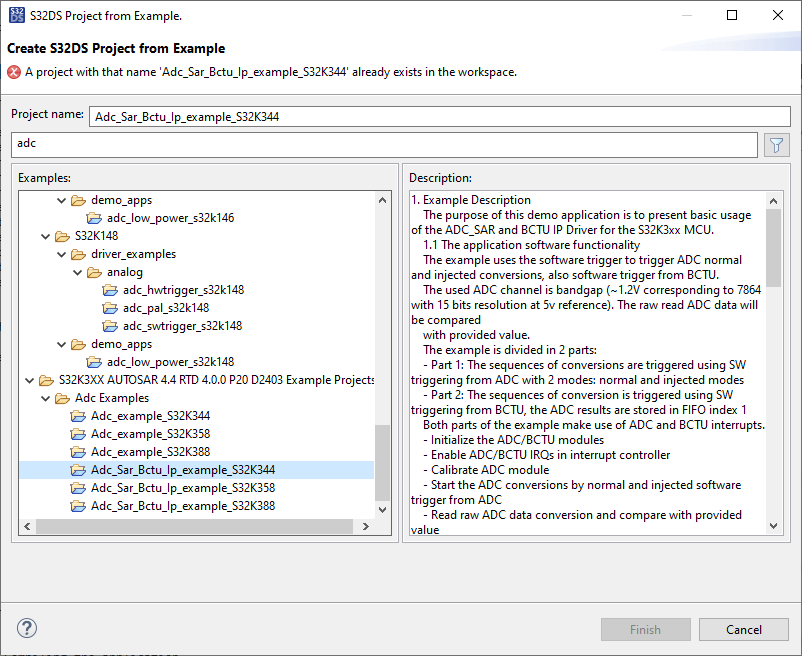The image size is (802, 656).
Task: Select adc_swtrigger_s32k148 example
Action: [x=182, y=326]
